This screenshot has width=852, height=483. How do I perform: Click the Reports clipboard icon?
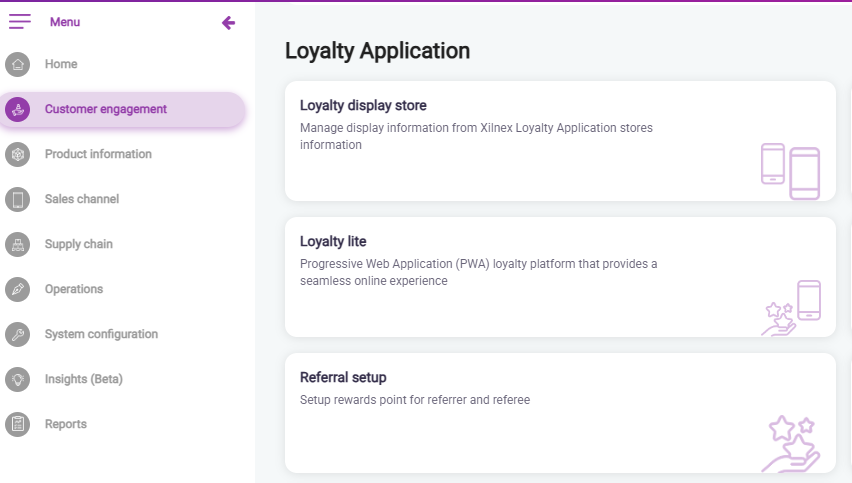pos(17,425)
